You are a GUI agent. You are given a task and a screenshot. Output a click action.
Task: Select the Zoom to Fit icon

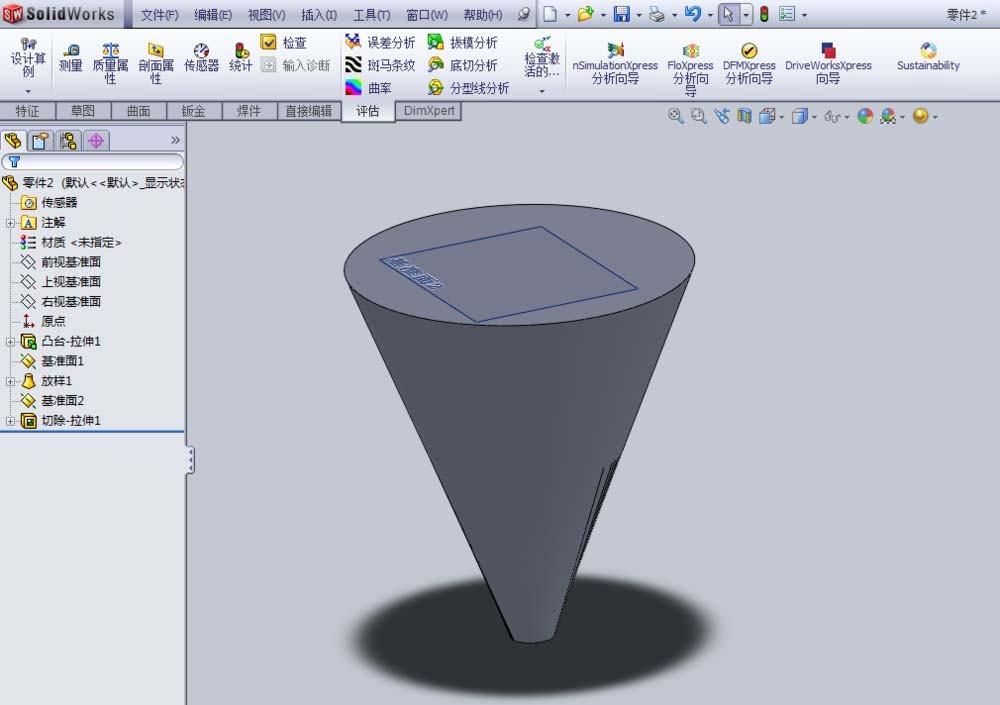(675, 115)
